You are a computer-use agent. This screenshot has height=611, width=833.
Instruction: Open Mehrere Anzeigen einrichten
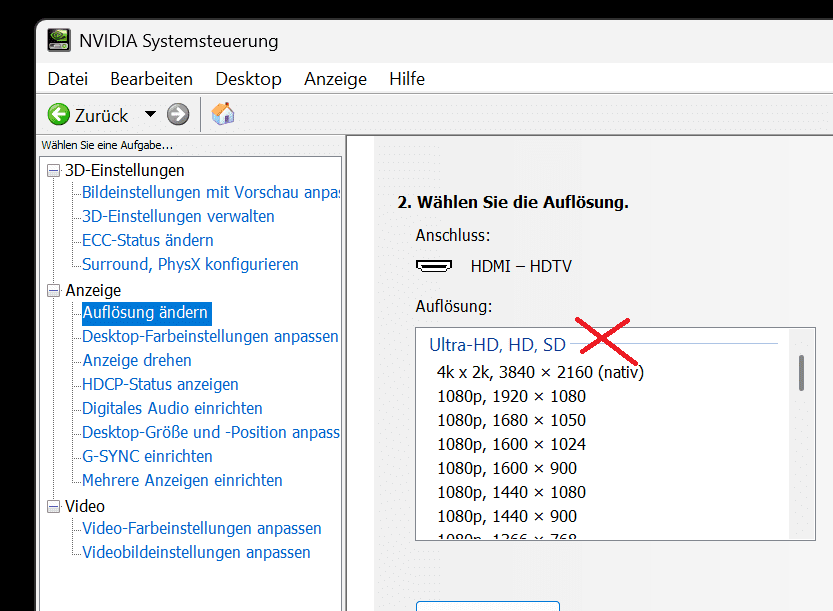(x=182, y=480)
